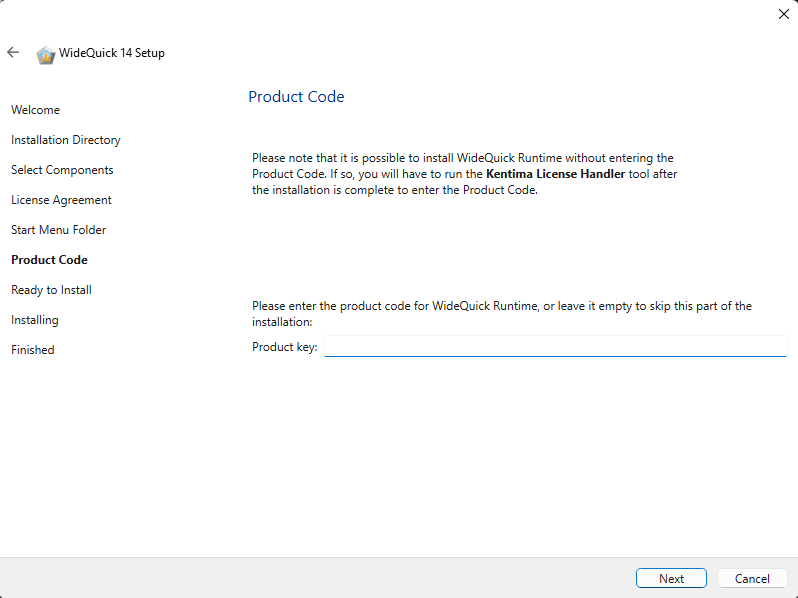Focus the Product key input field

(x=555, y=347)
